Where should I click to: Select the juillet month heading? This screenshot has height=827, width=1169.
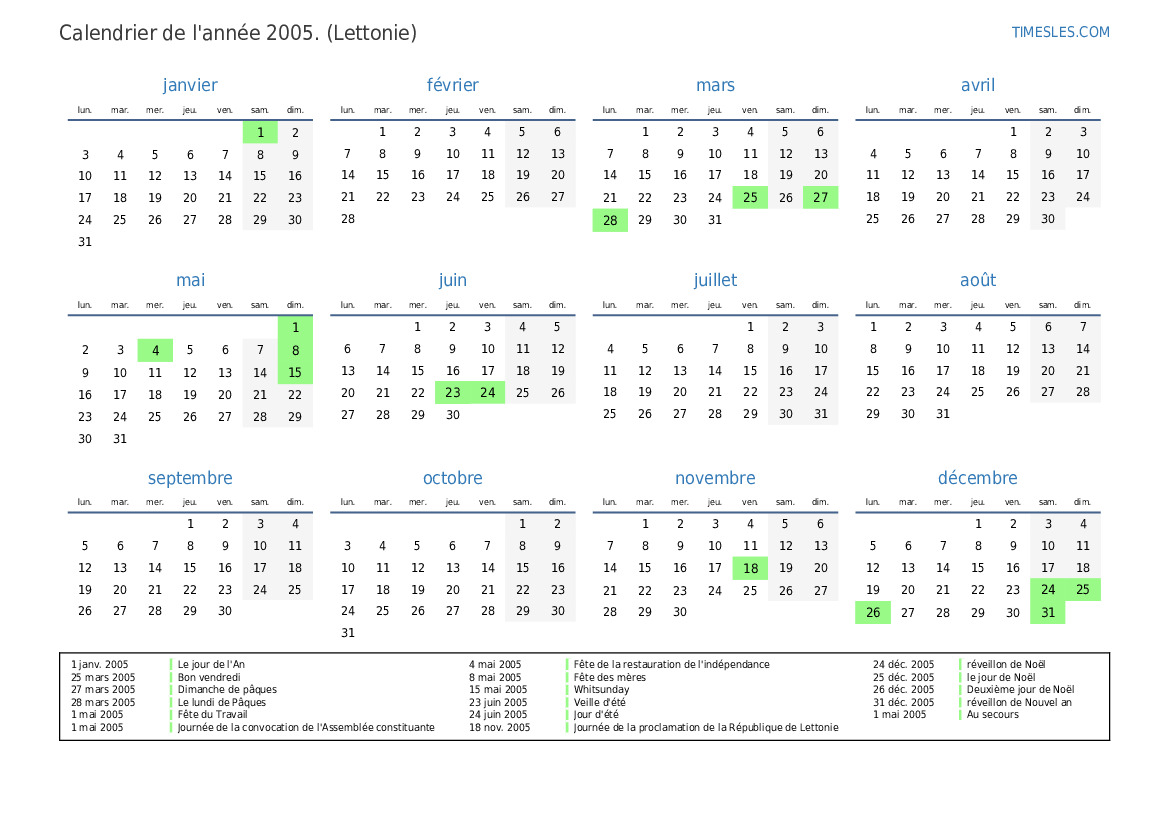[715, 281]
